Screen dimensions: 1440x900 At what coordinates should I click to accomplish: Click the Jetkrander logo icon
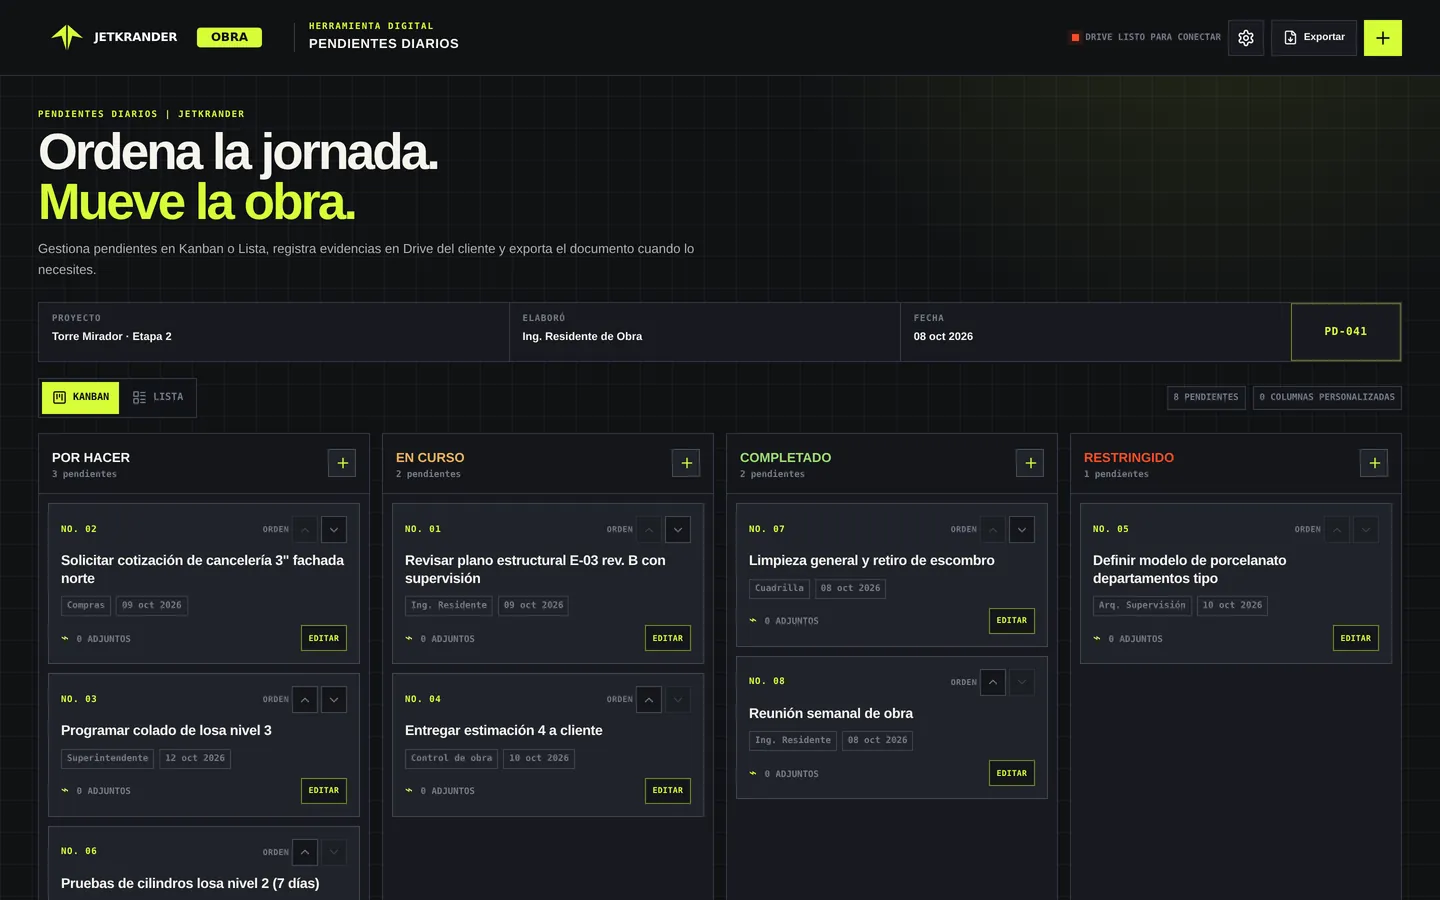pos(67,37)
